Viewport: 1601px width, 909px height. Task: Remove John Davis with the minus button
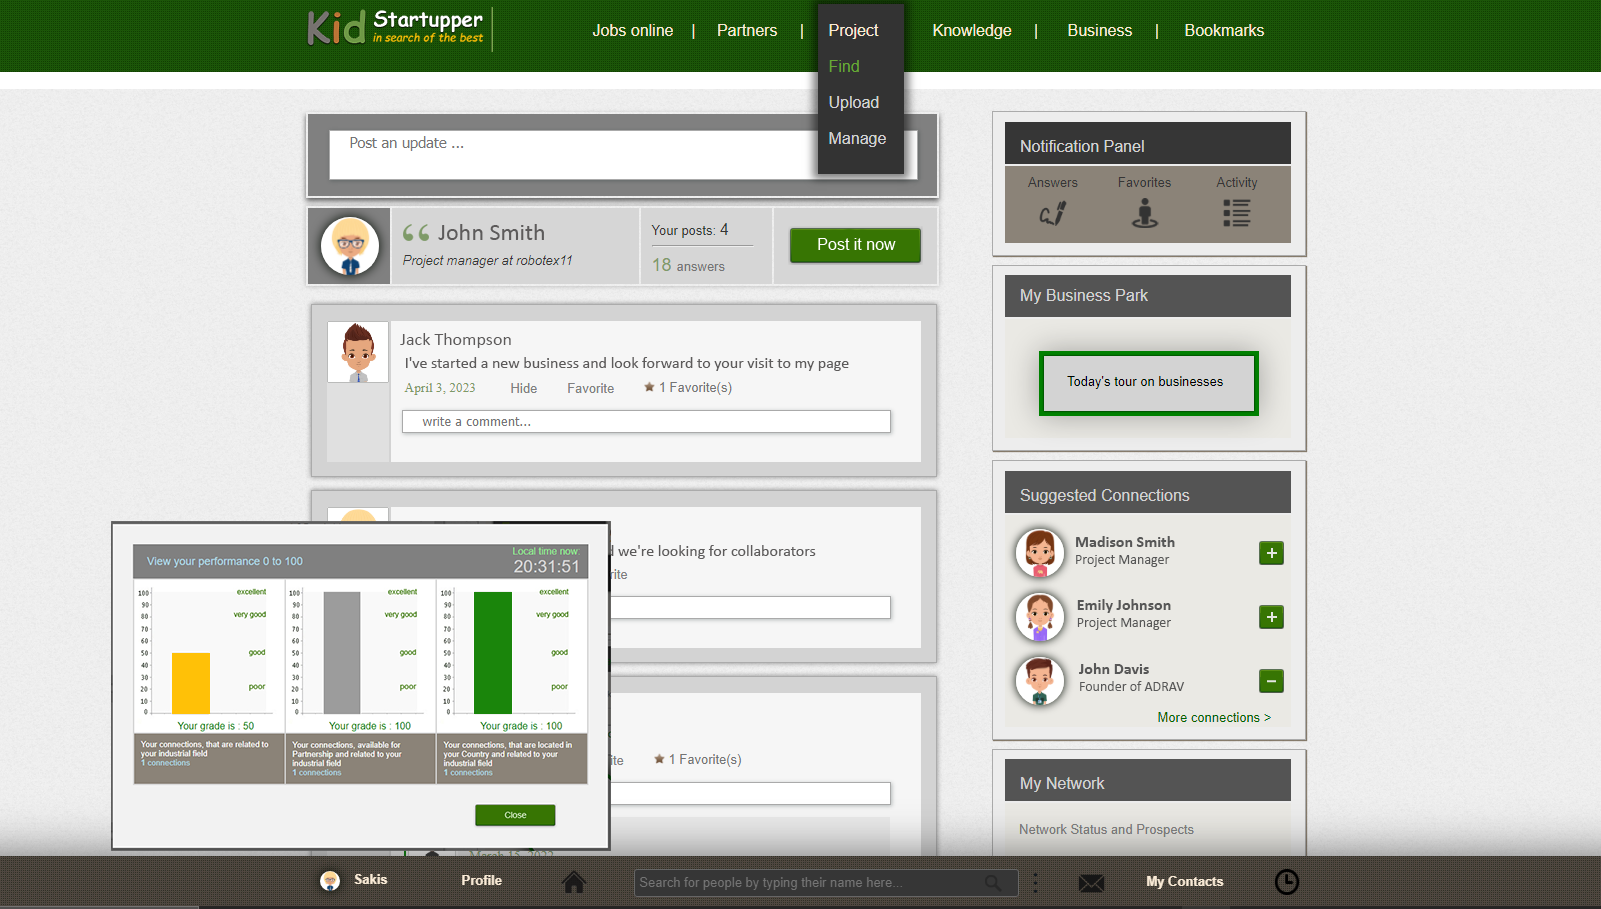coord(1271,681)
